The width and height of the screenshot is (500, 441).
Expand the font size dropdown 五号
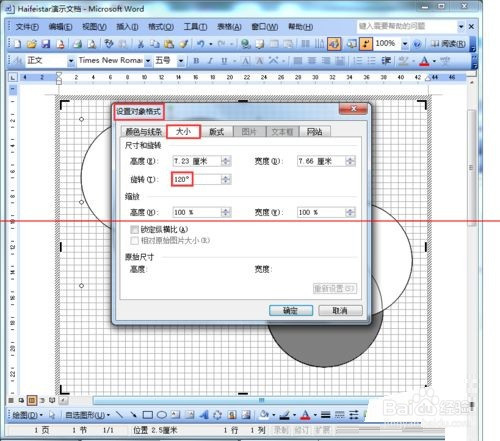coord(180,61)
